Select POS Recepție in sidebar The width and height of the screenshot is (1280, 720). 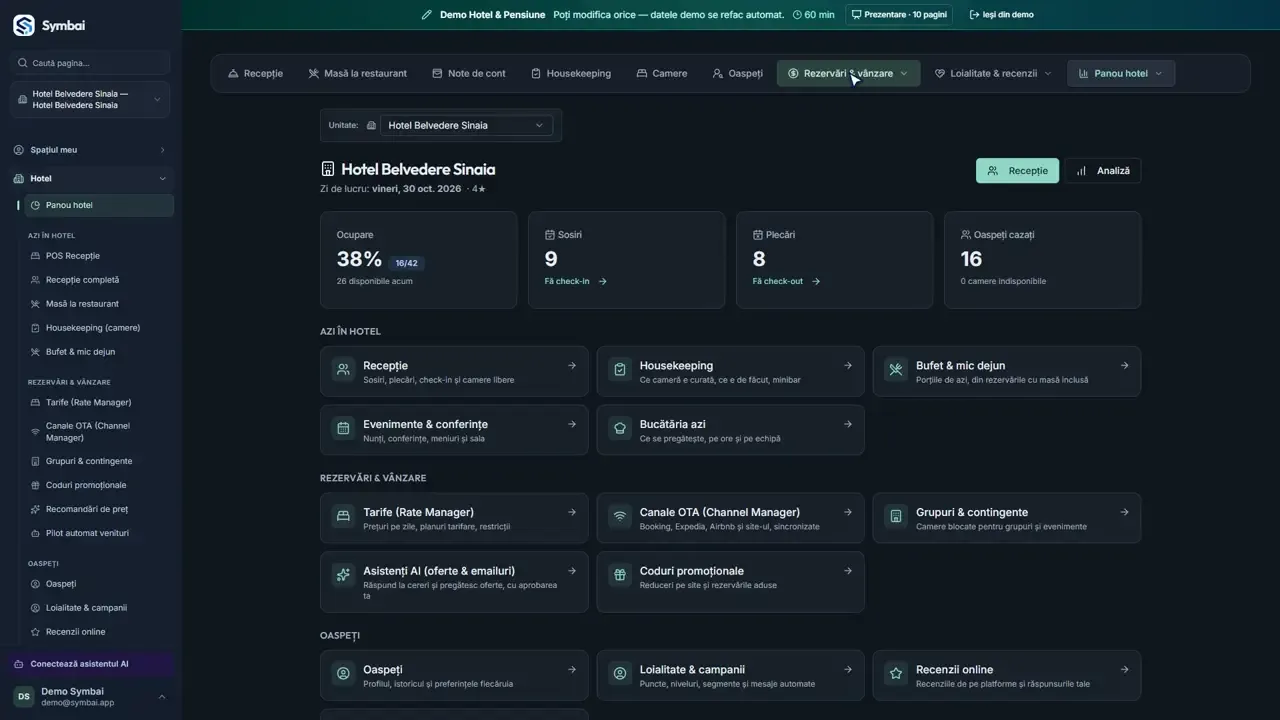[x=98, y=256]
